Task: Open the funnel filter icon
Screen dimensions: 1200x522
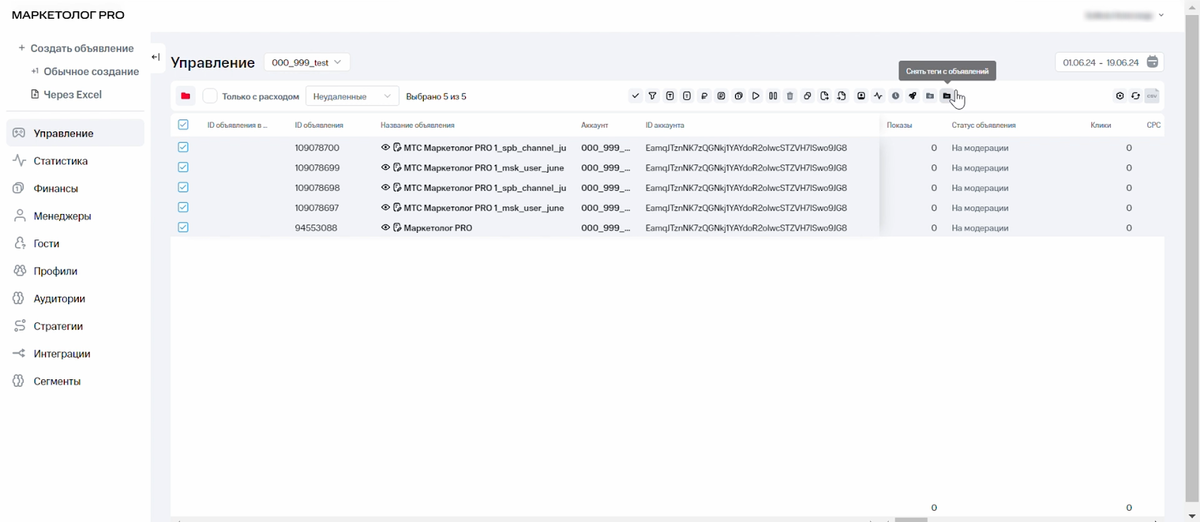Action: coord(652,96)
